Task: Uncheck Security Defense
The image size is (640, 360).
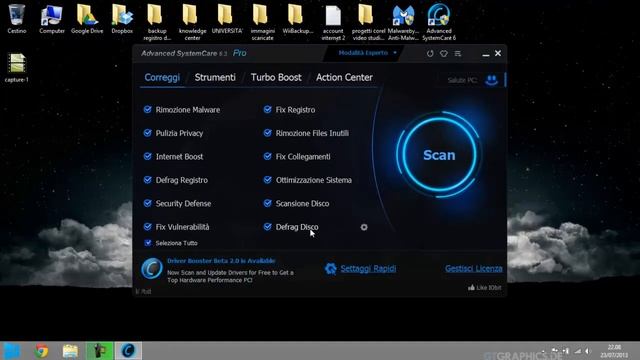Action: [147, 203]
